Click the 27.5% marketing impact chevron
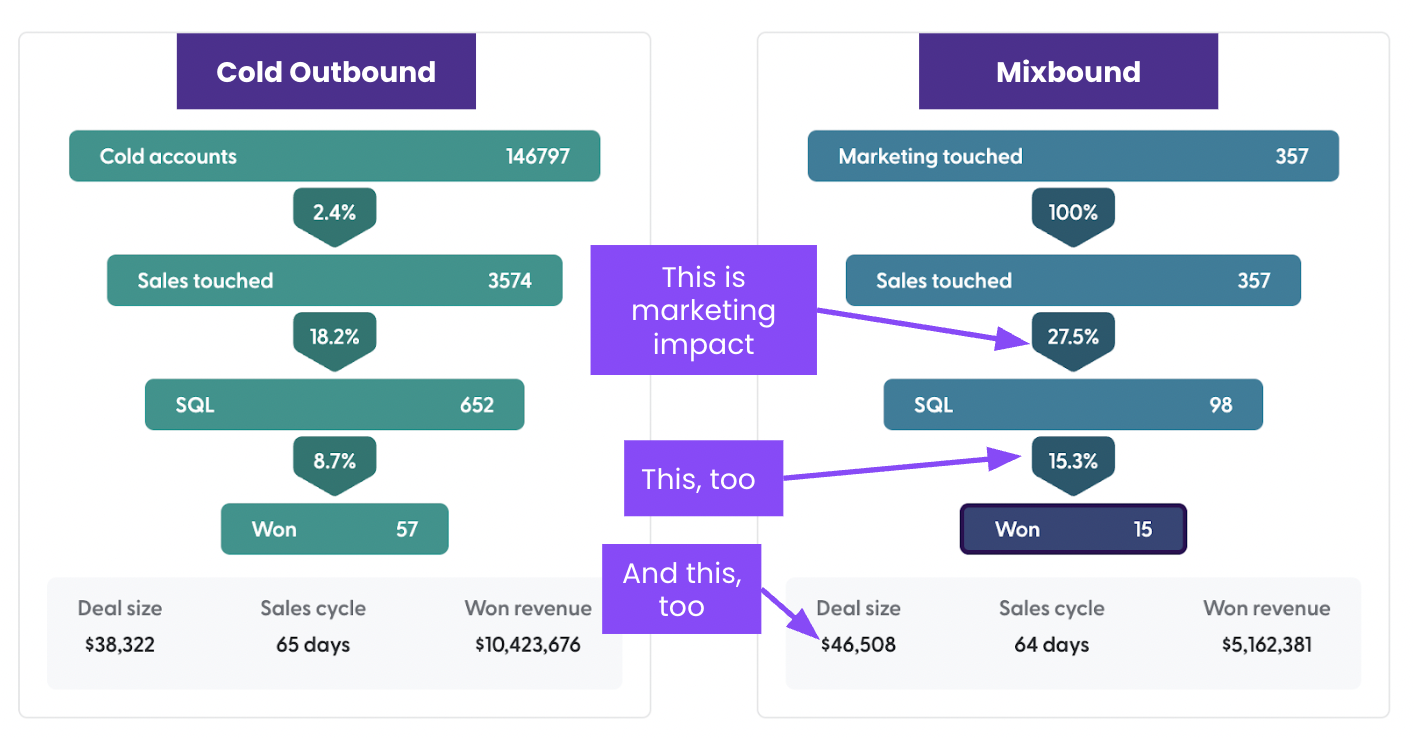1414x738 pixels. tap(1073, 338)
